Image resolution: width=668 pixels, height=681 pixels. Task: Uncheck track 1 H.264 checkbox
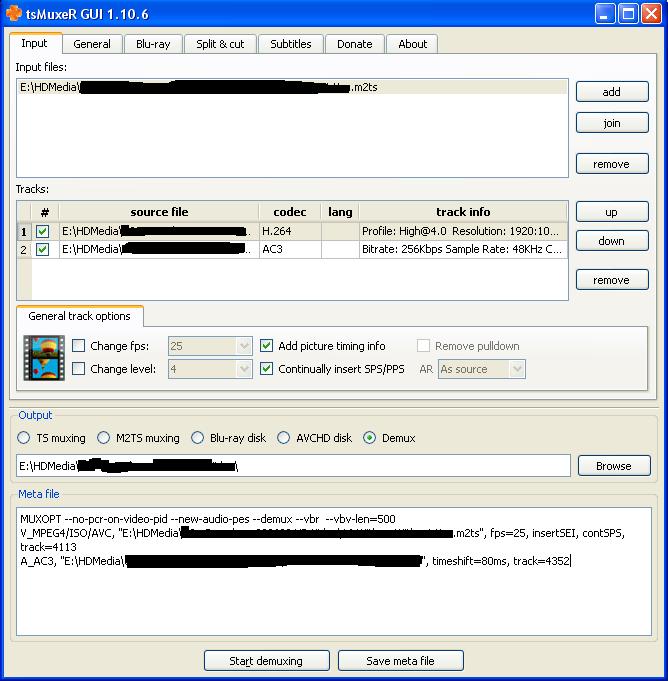coord(43,231)
